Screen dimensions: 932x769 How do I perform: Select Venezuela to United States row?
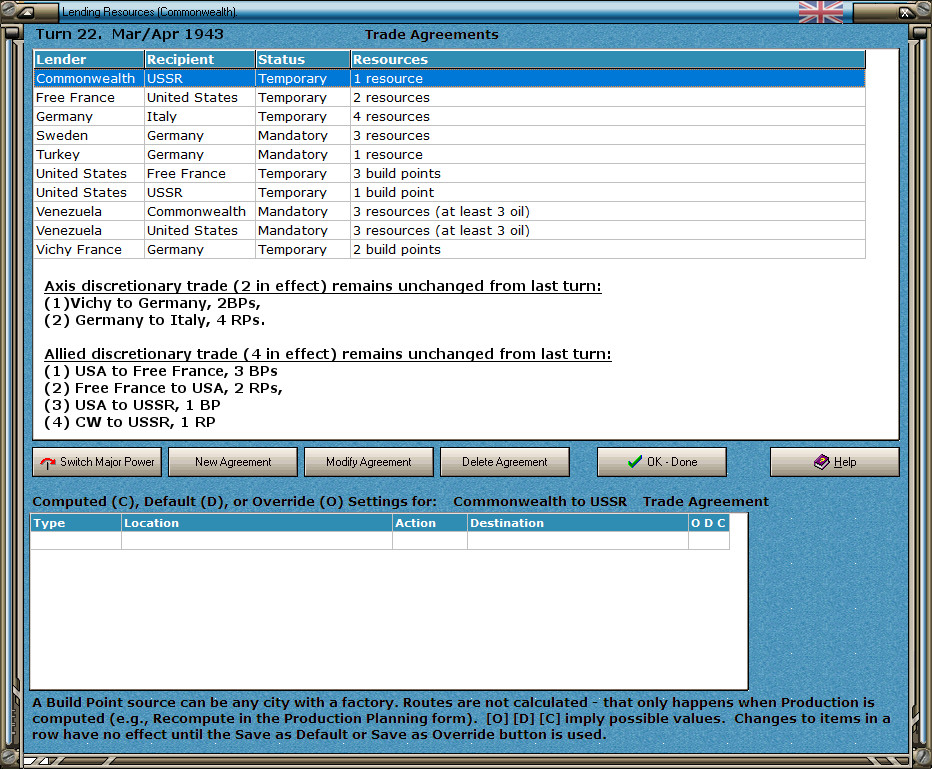[449, 231]
